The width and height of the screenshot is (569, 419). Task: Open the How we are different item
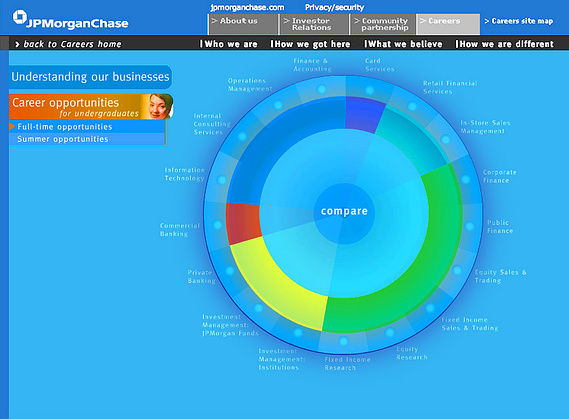click(504, 44)
